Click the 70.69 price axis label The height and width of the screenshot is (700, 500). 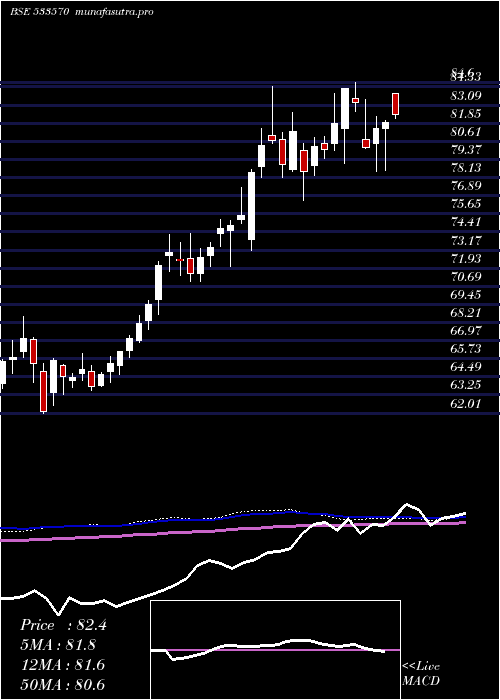click(466, 276)
